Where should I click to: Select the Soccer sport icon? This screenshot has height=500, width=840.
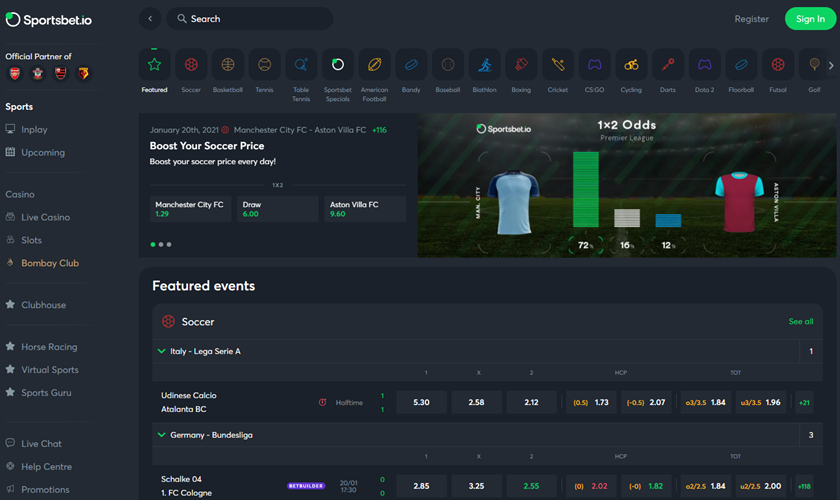pyautogui.click(x=191, y=65)
